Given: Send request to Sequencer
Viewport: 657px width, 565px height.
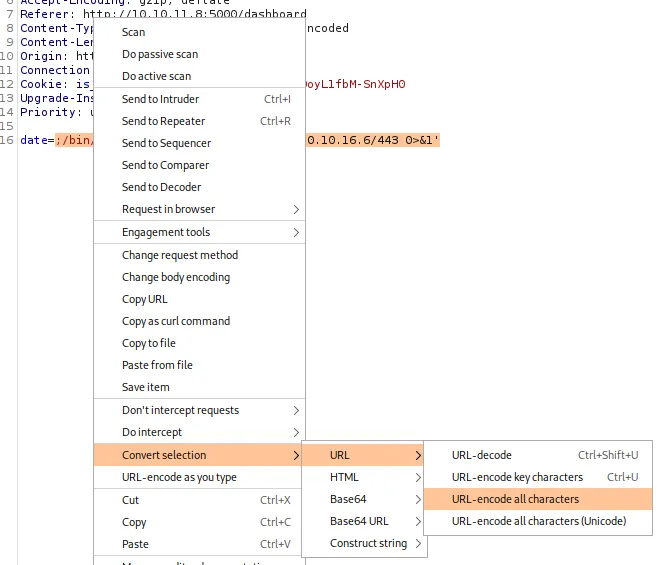Looking at the screenshot, I should (199, 143).
